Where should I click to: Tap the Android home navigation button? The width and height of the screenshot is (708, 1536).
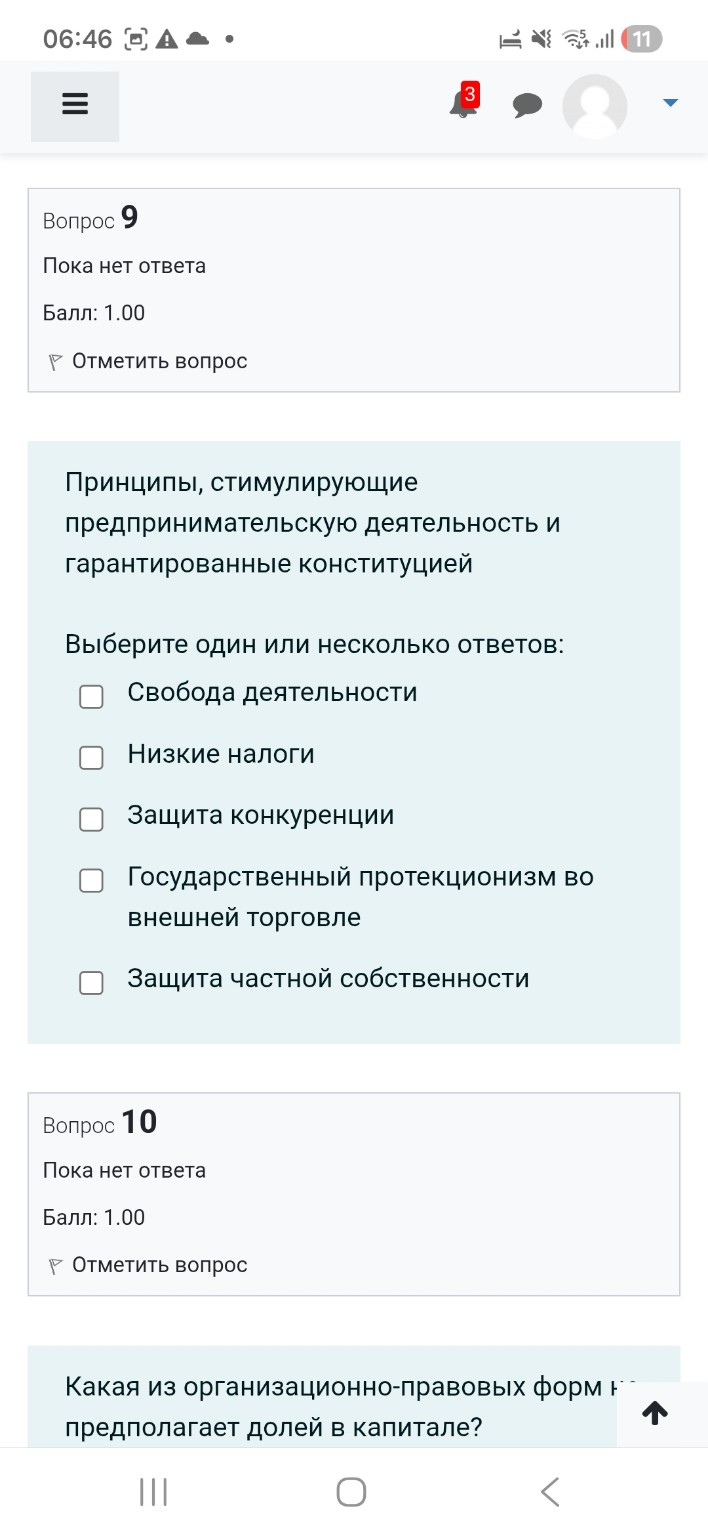tap(350, 1490)
